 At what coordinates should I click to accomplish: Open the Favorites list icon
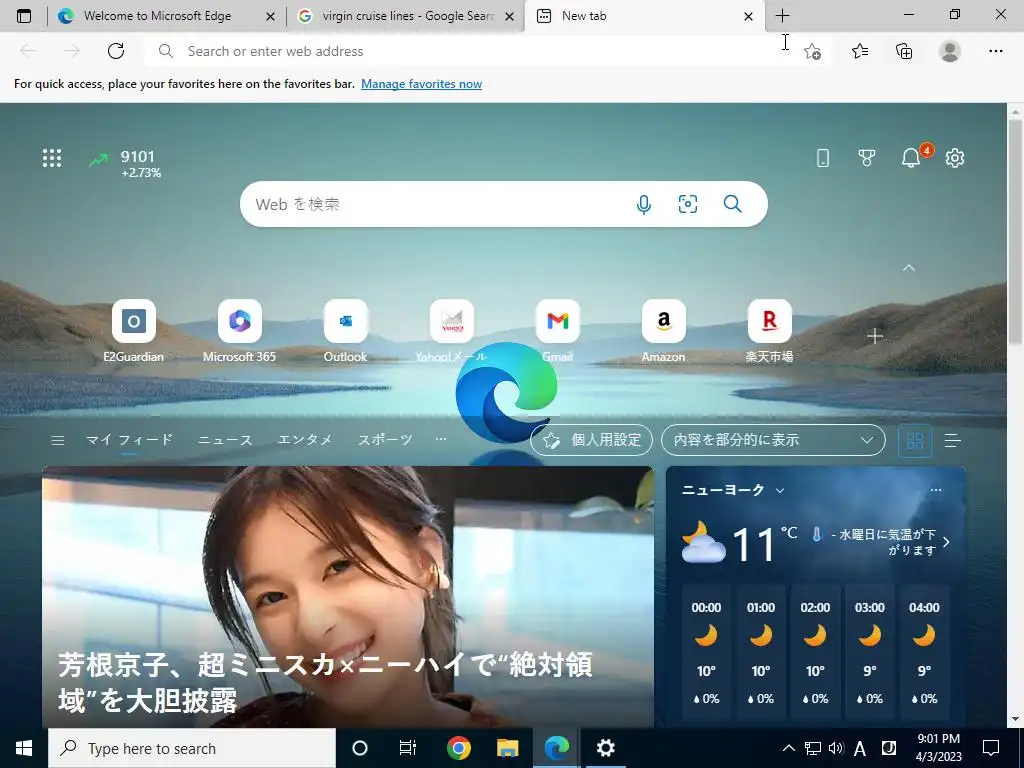tap(860, 51)
